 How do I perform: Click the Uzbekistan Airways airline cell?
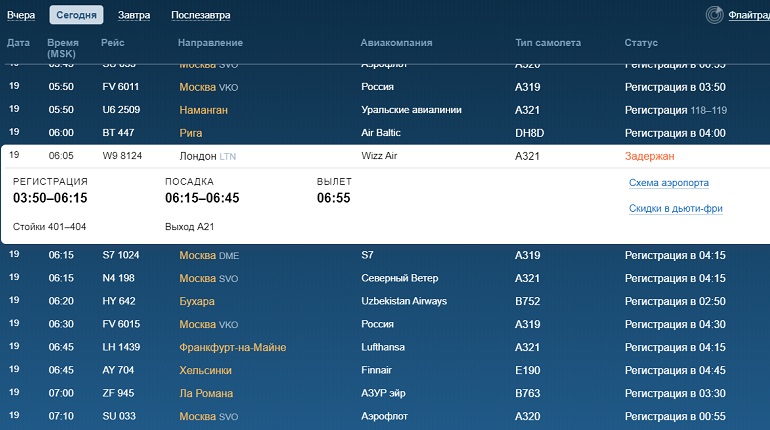(404, 301)
